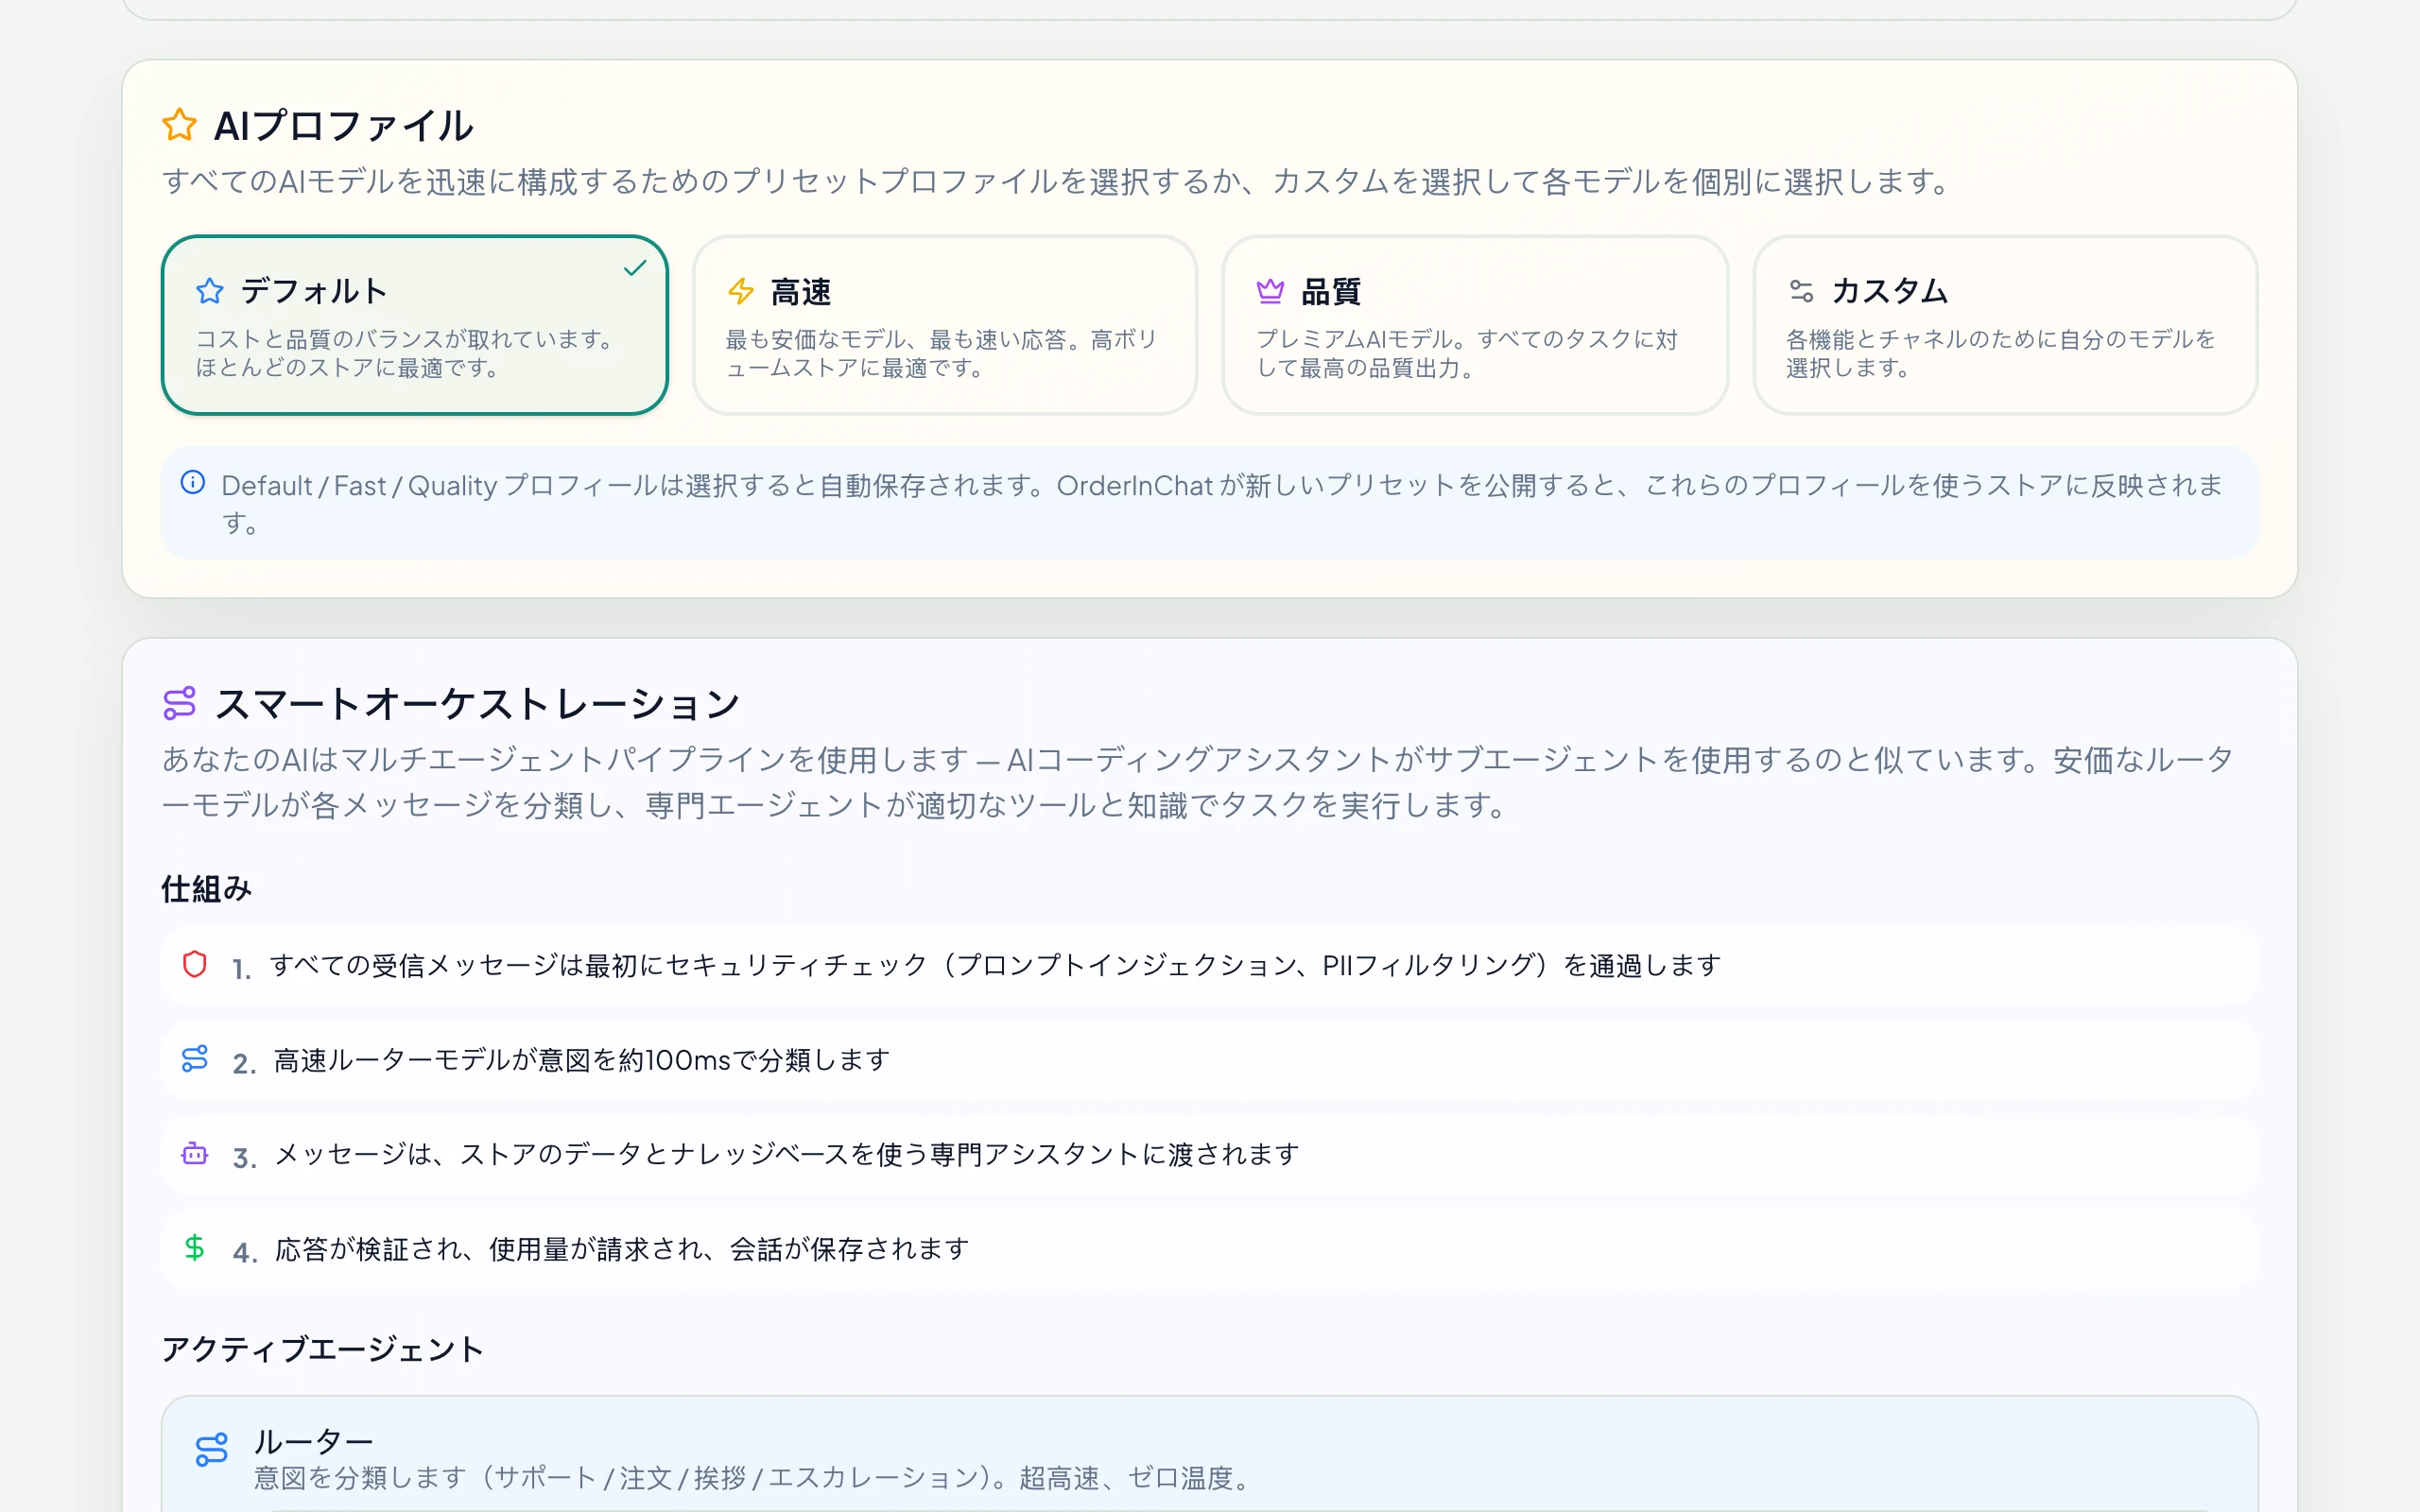Click the ルーター description 意図を分類します

pyautogui.click(x=754, y=1478)
